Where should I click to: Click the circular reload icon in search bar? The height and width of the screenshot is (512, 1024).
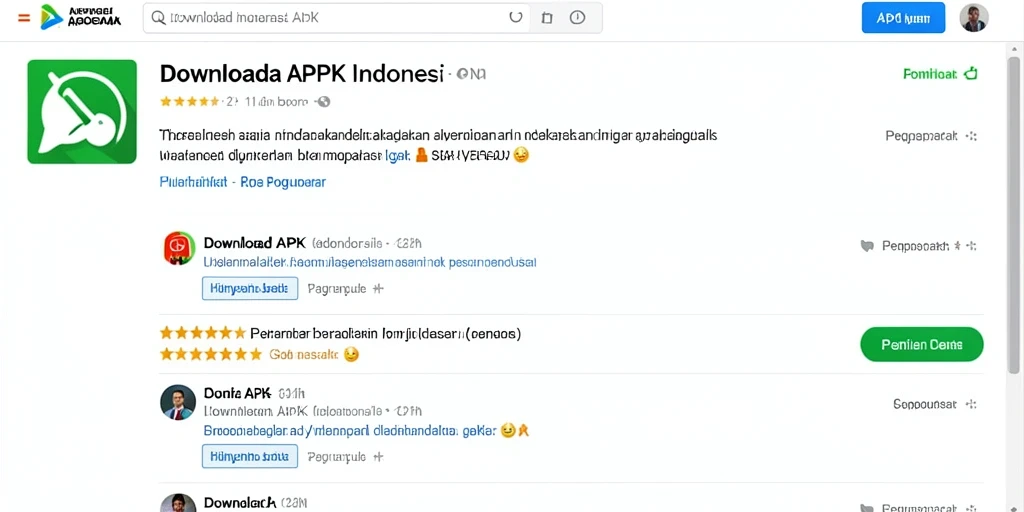point(516,18)
